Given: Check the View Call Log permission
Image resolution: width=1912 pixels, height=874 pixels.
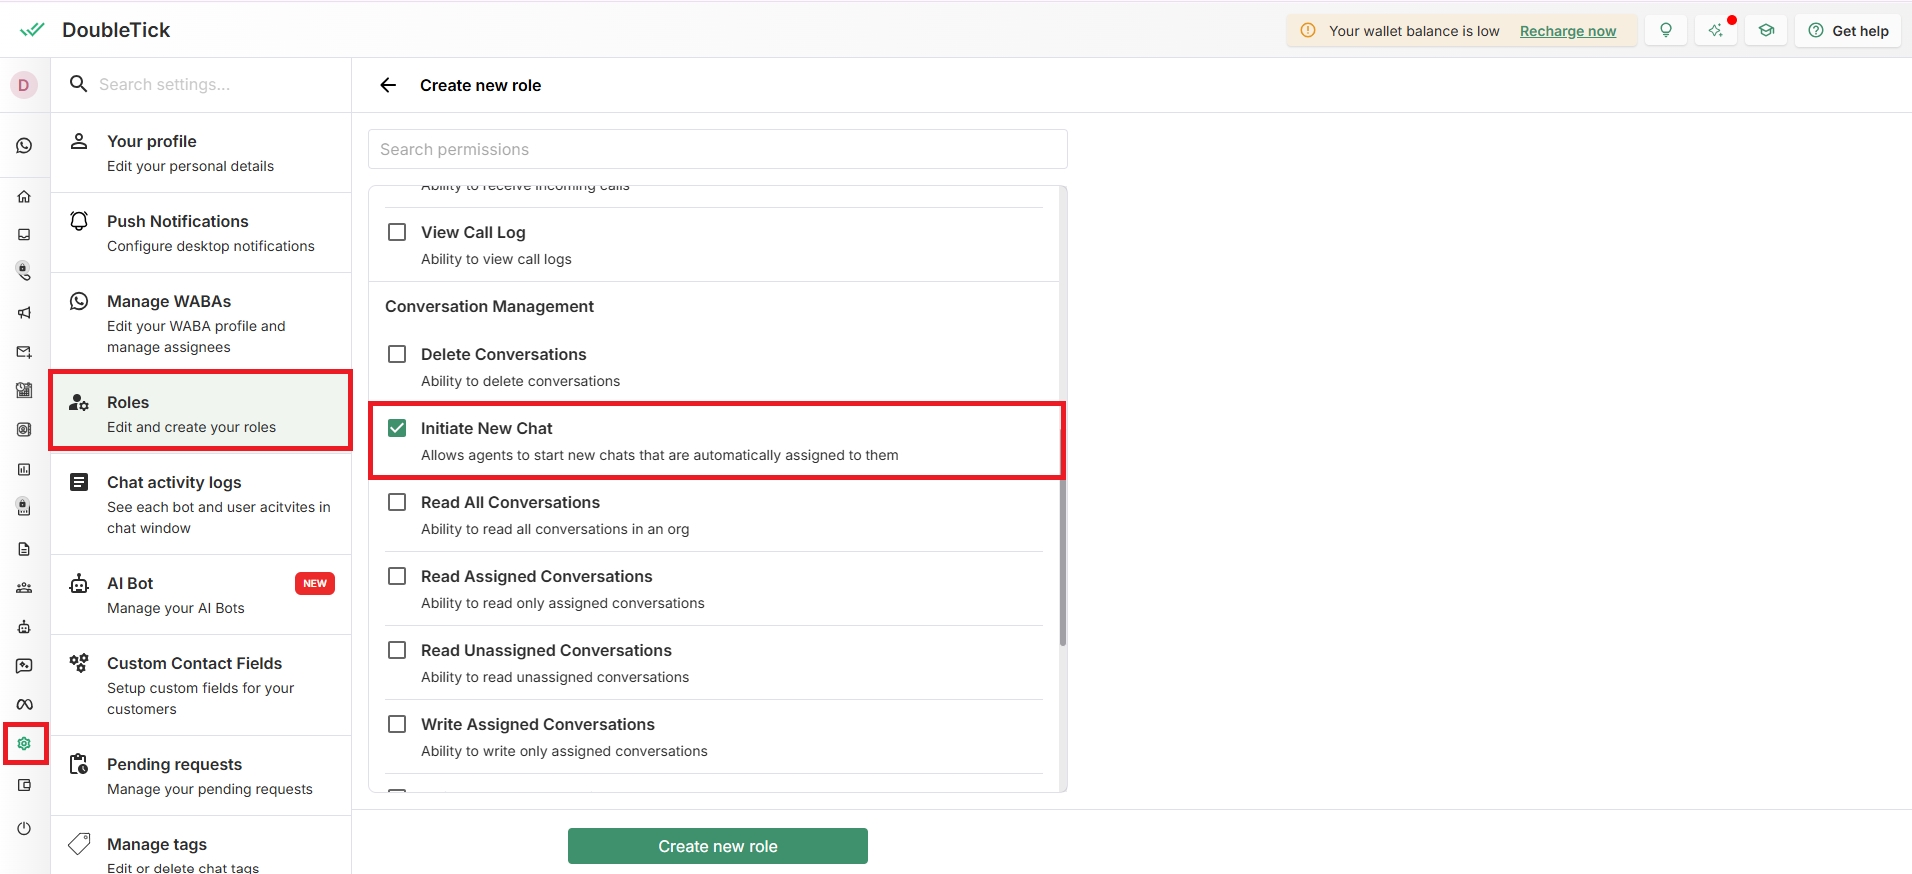Looking at the screenshot, I should [x=397, y=232].
